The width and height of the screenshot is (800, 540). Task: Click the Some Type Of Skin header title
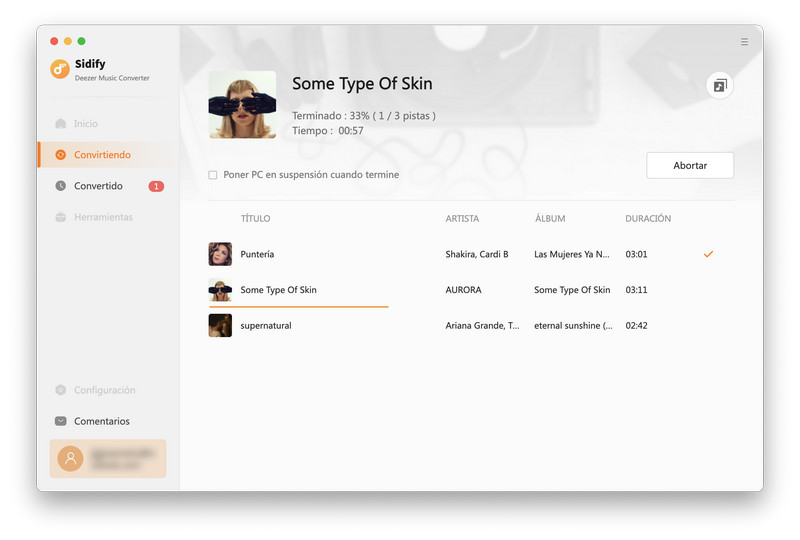coord(362,84)
